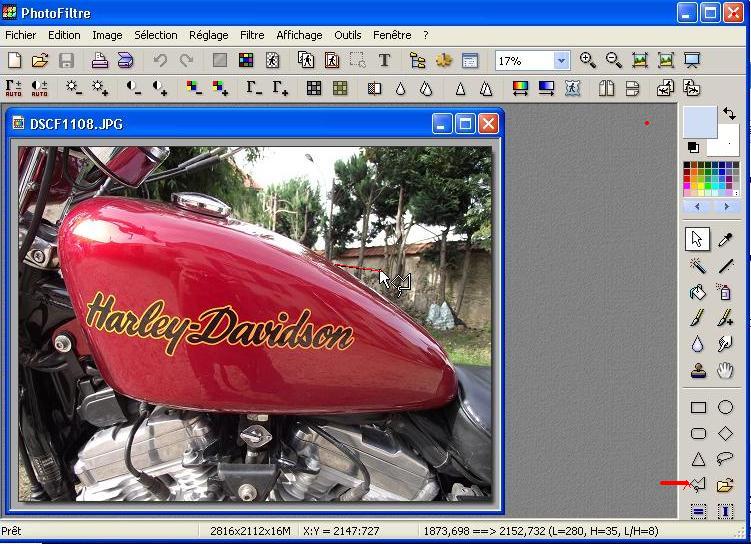
Task: Click the Scanner (Twain) icon
Action: [x=125, y=60]
